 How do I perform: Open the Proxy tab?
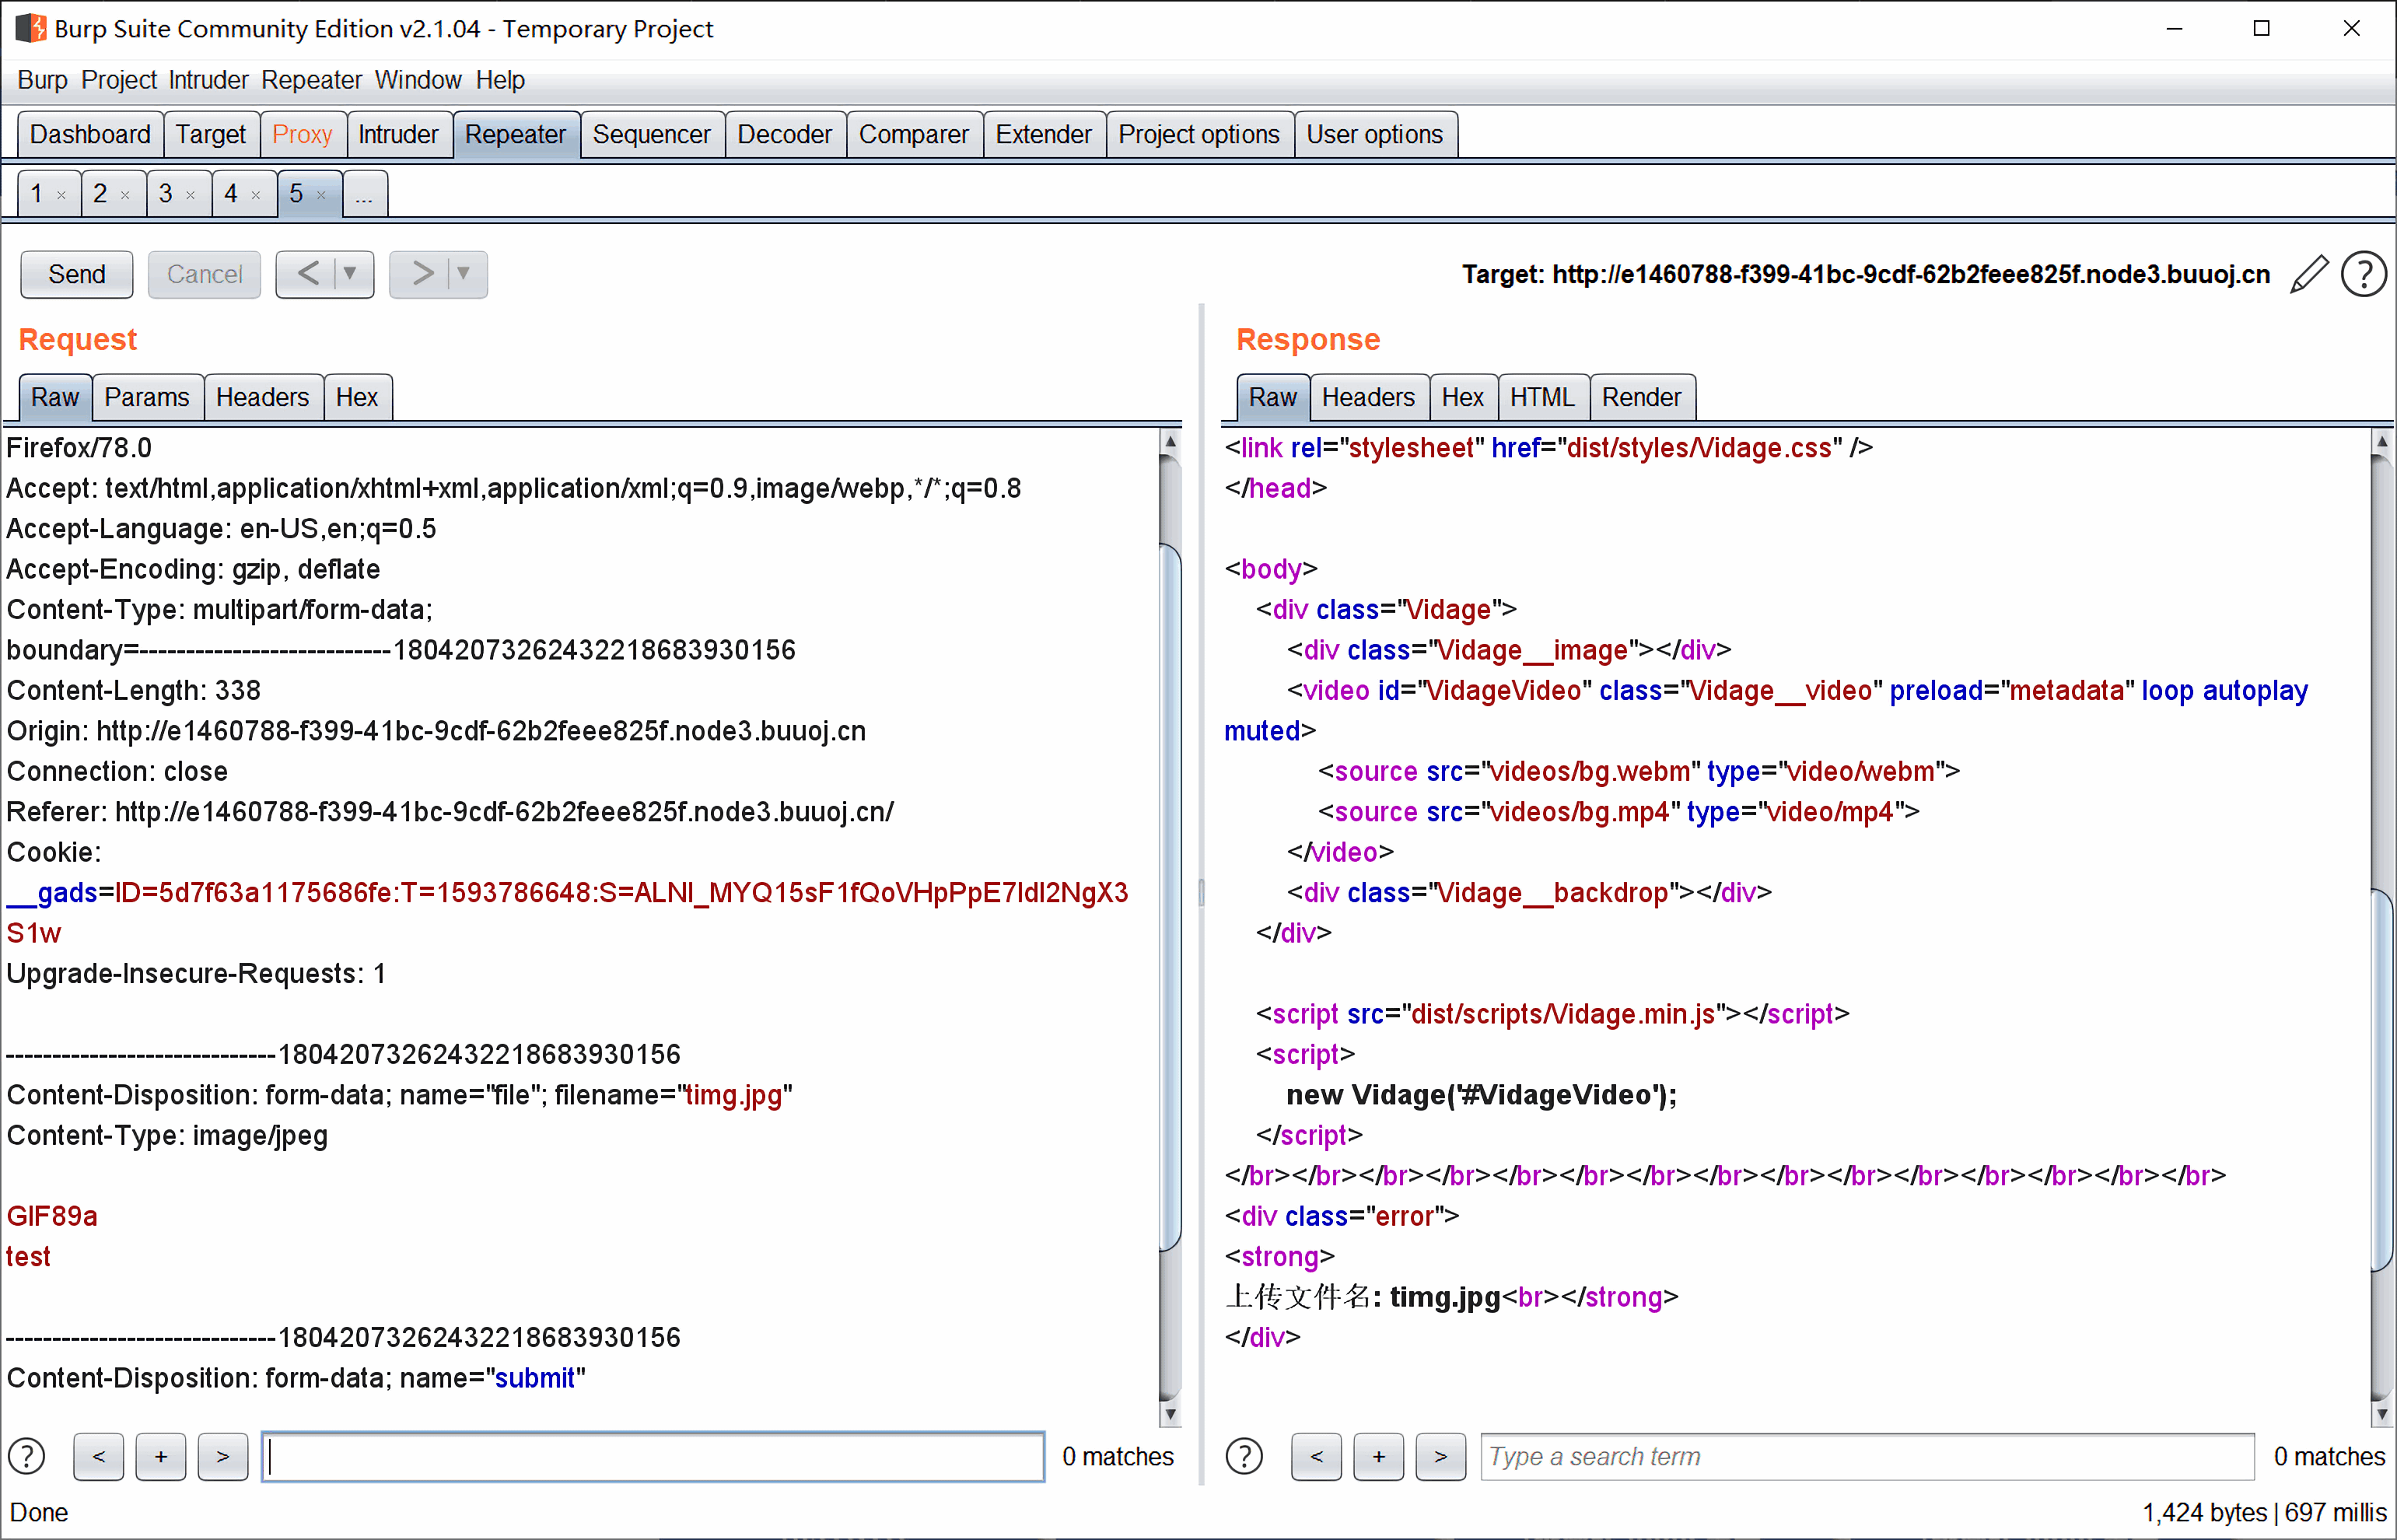point(302,134)
